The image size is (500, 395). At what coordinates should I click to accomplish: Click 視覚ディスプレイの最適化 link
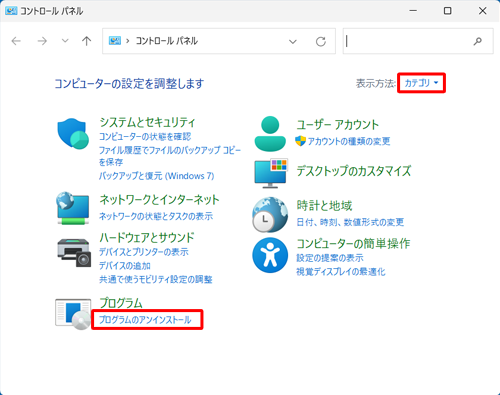click(x=341, y=272)
